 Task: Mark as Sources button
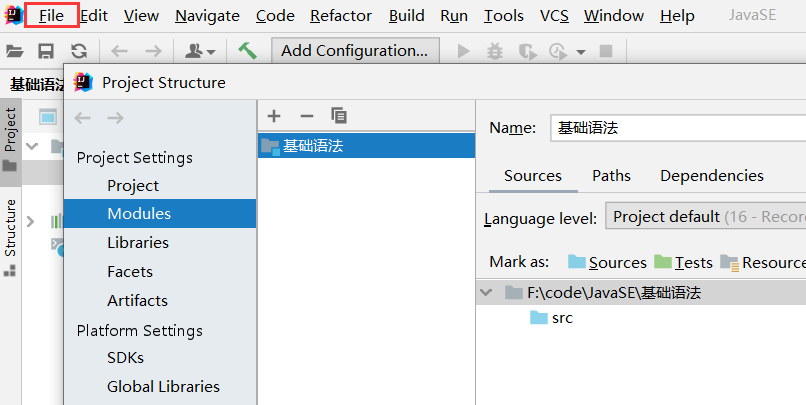[607, 262]
